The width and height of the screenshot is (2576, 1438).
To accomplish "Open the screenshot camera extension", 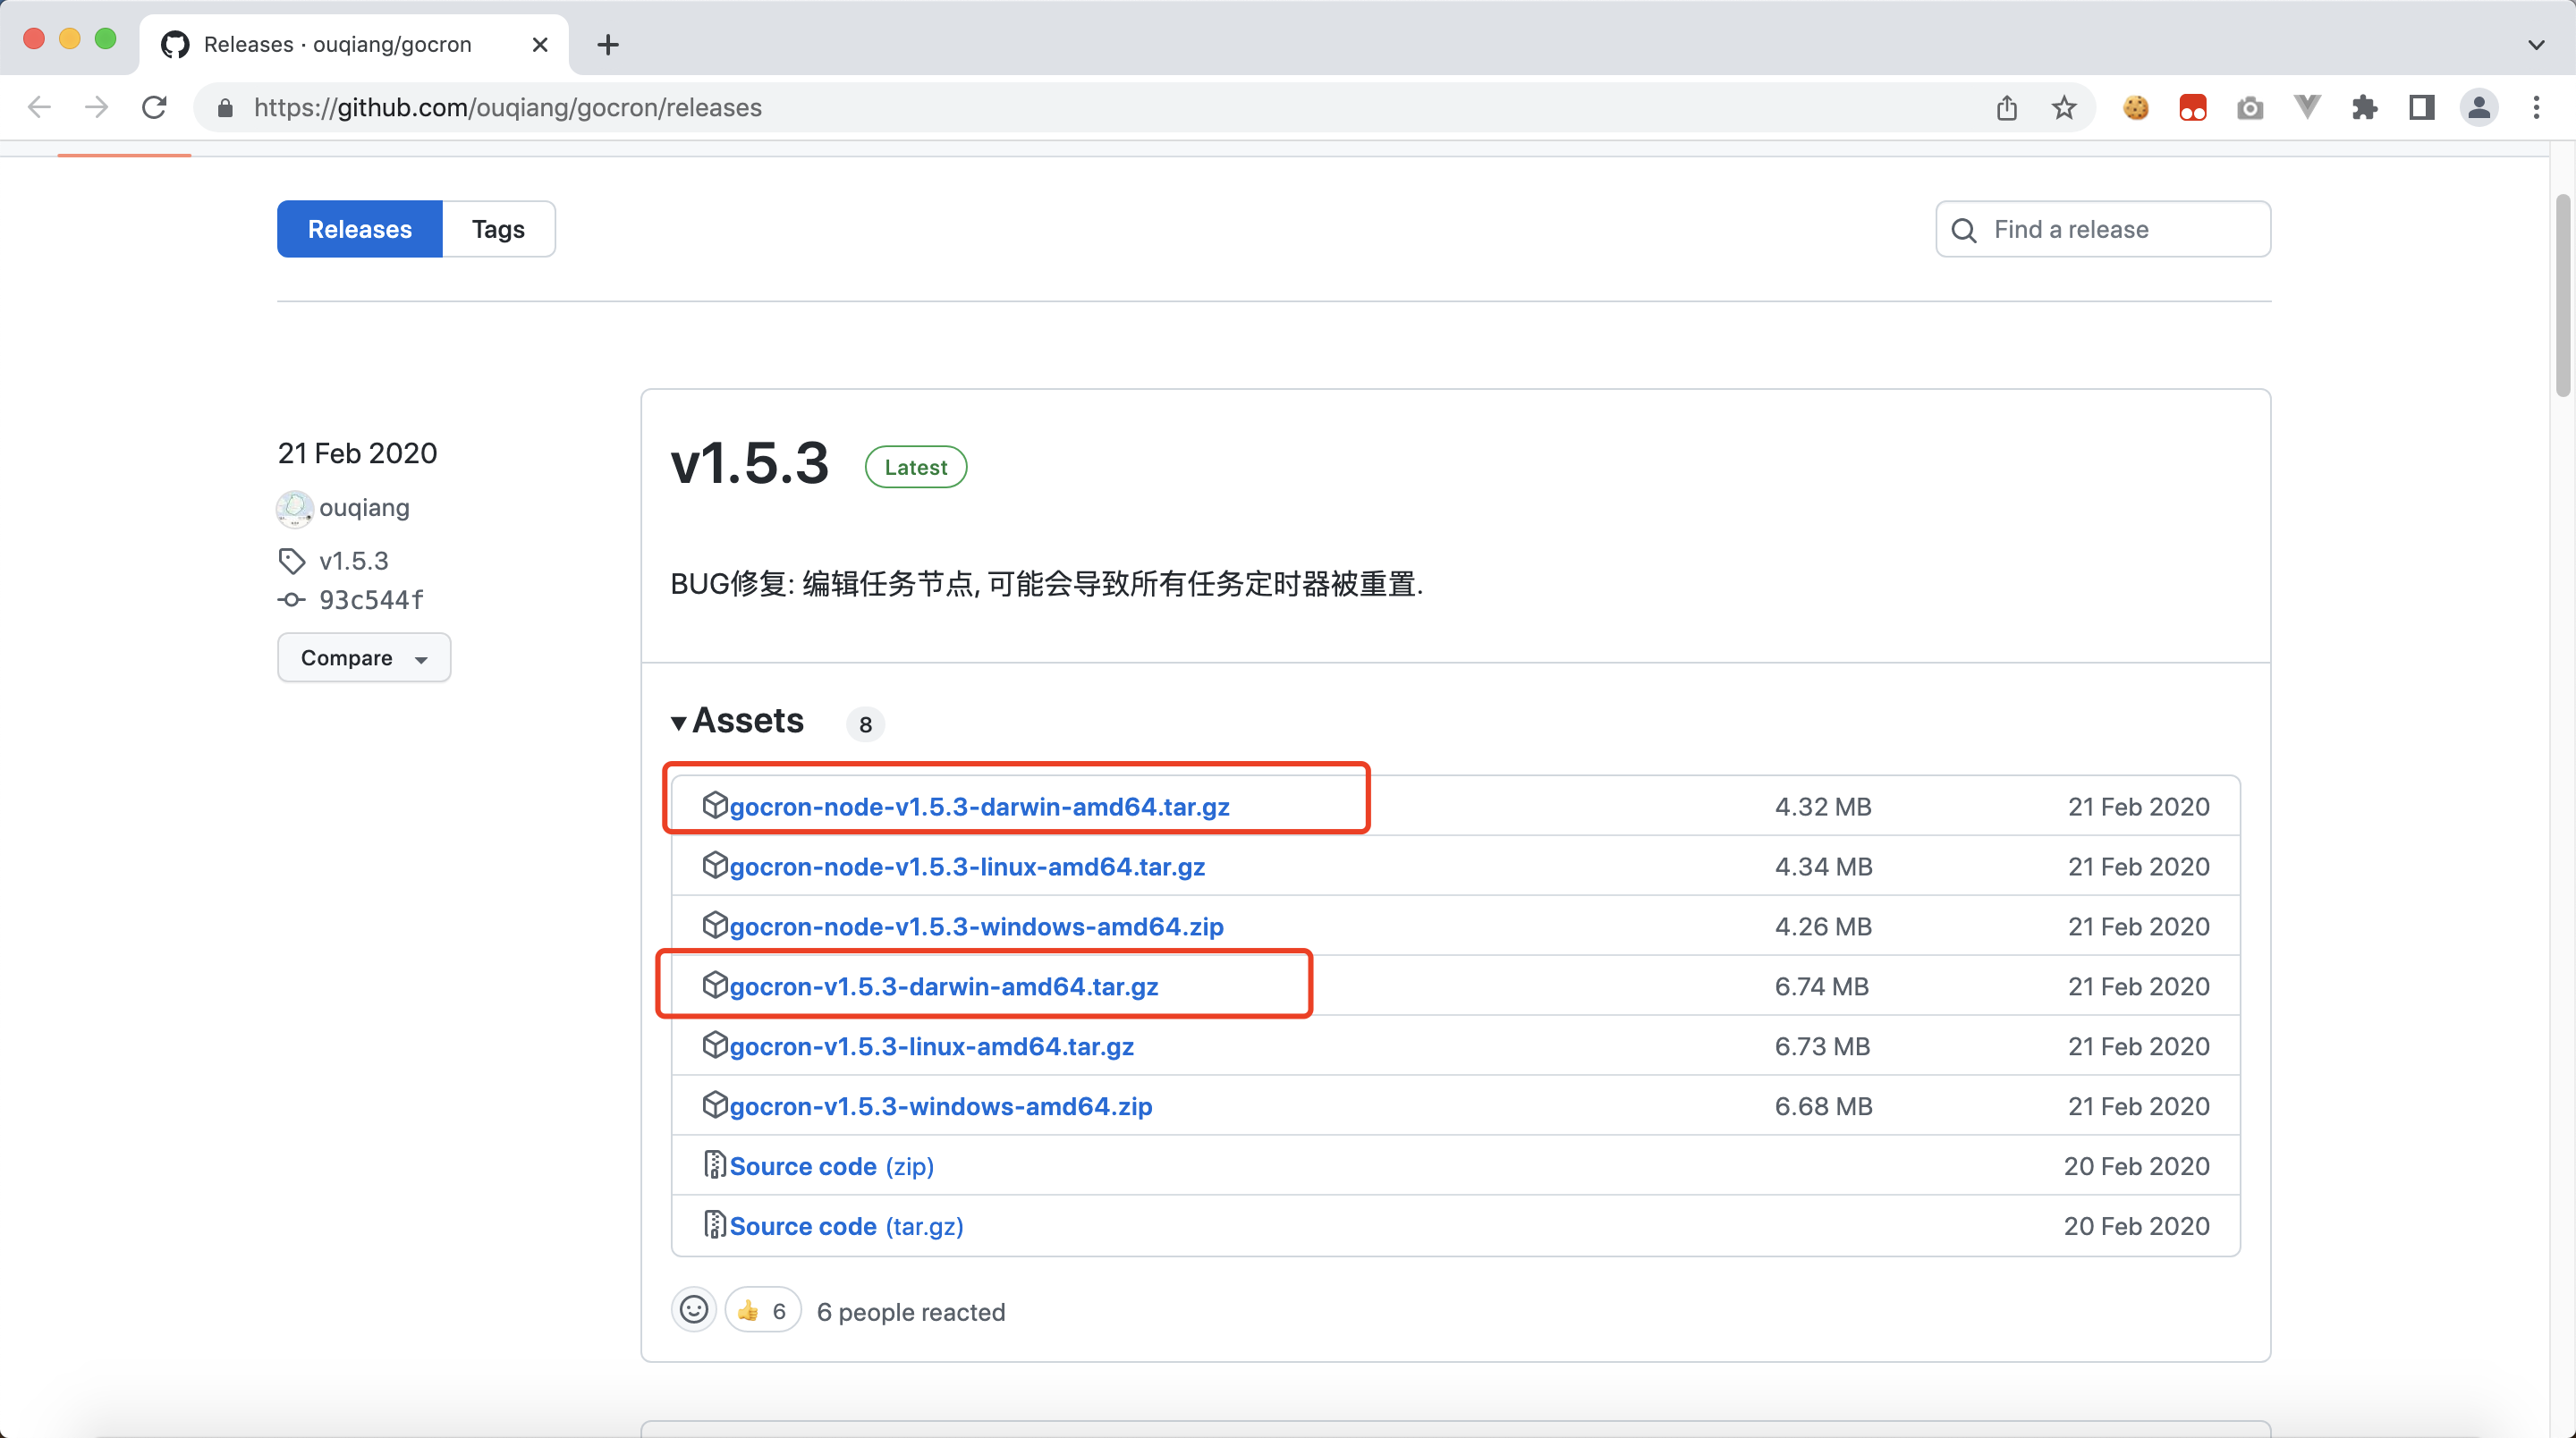I will point(2249,107).
